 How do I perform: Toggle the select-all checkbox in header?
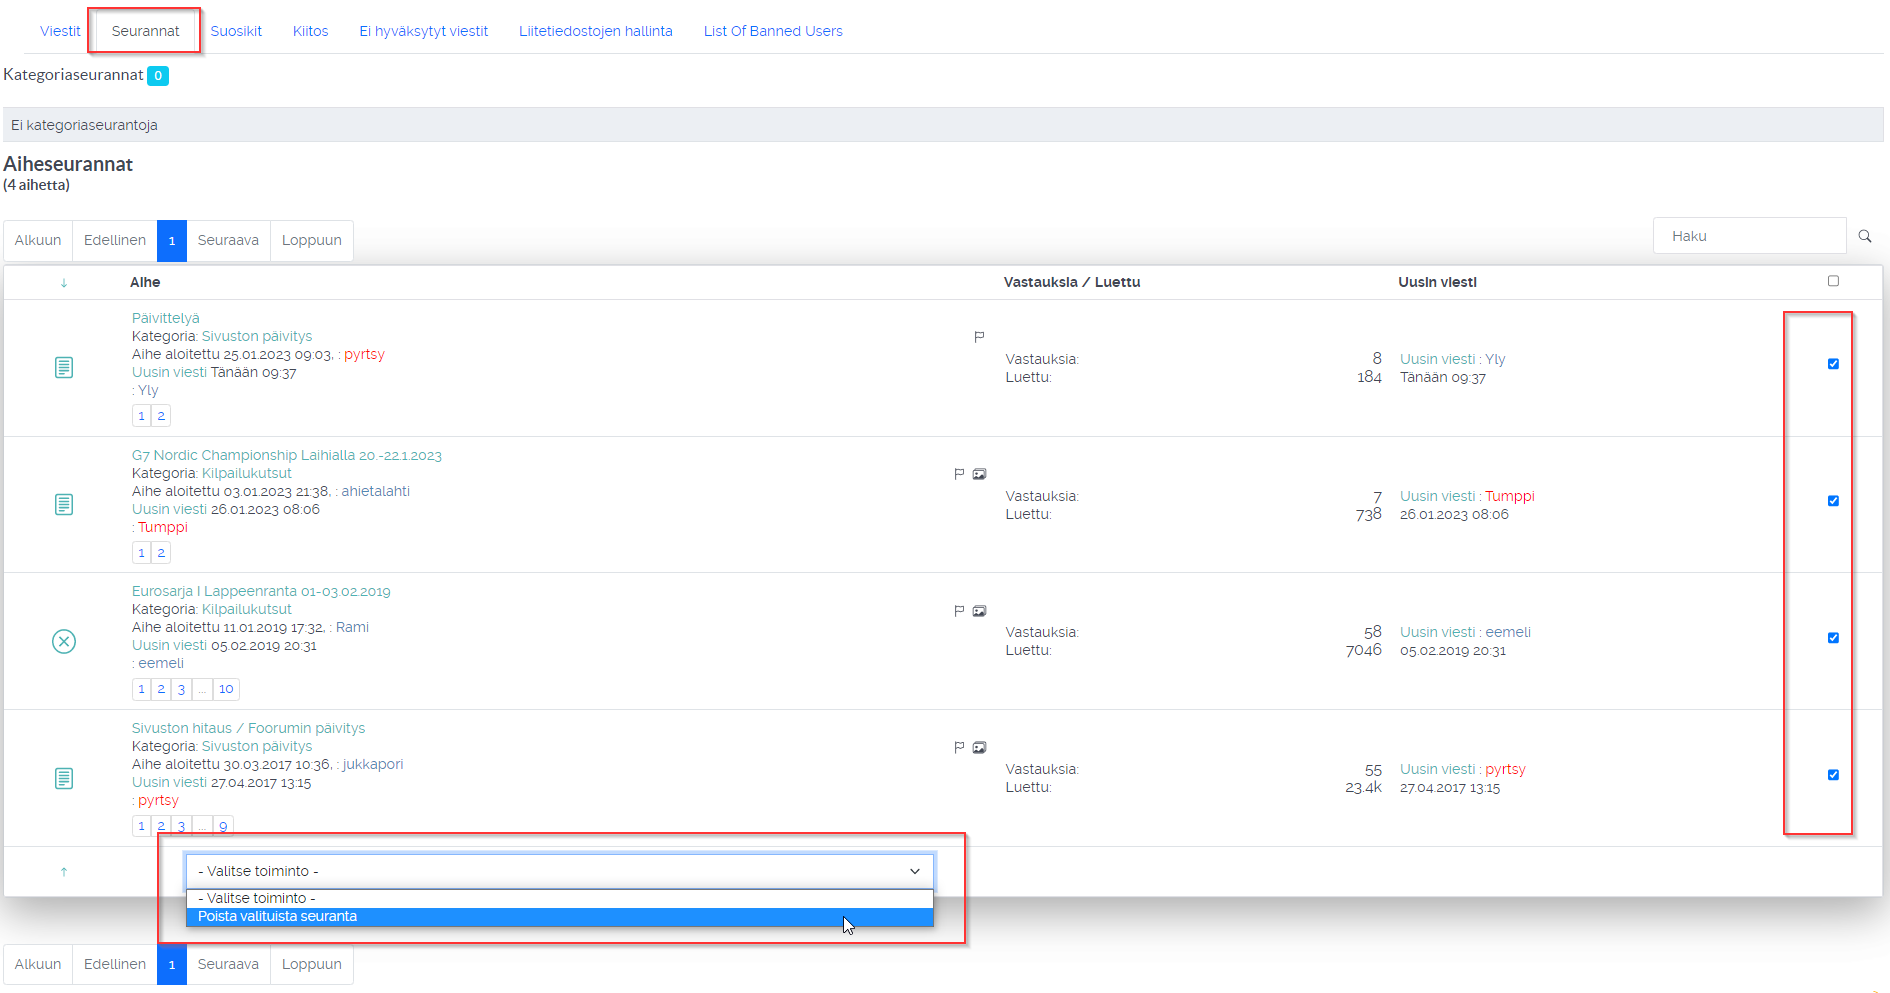[1833, 281]
